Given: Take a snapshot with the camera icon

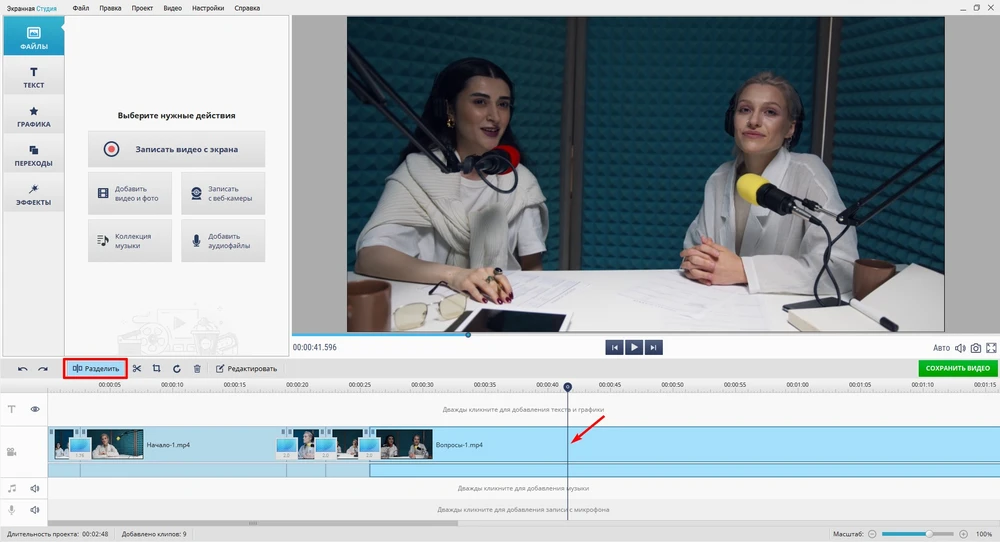Looking at the screenshot, I should pyautogui.click(x=976, y=348).
